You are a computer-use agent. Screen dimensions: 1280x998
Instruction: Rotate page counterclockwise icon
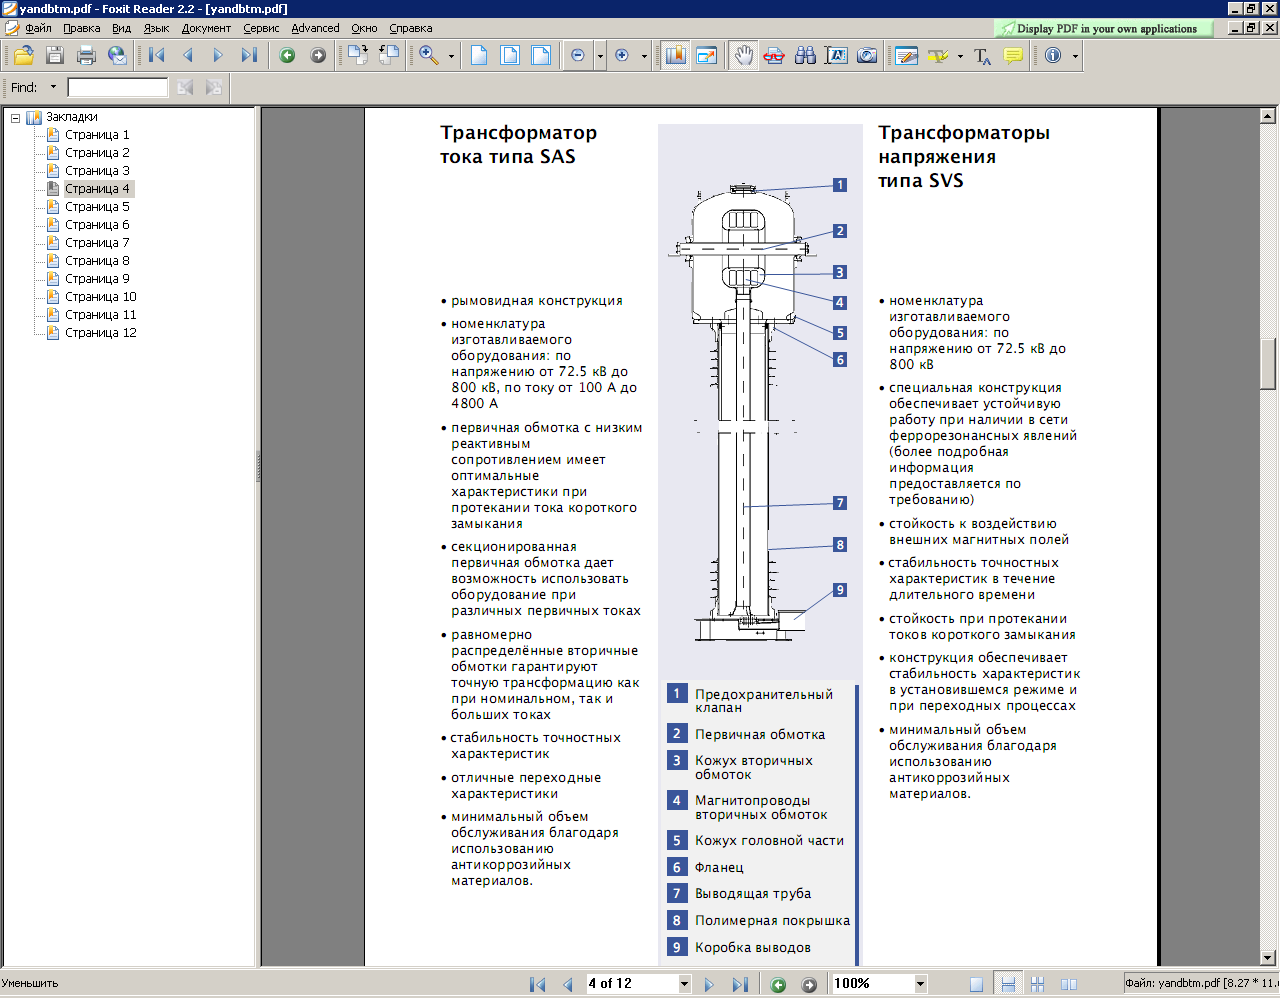[388, 56]
